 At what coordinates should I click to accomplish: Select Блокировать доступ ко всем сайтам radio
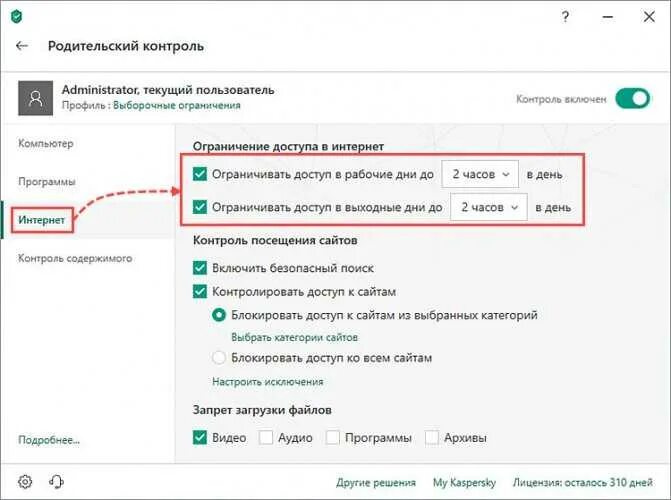(219, 357)
